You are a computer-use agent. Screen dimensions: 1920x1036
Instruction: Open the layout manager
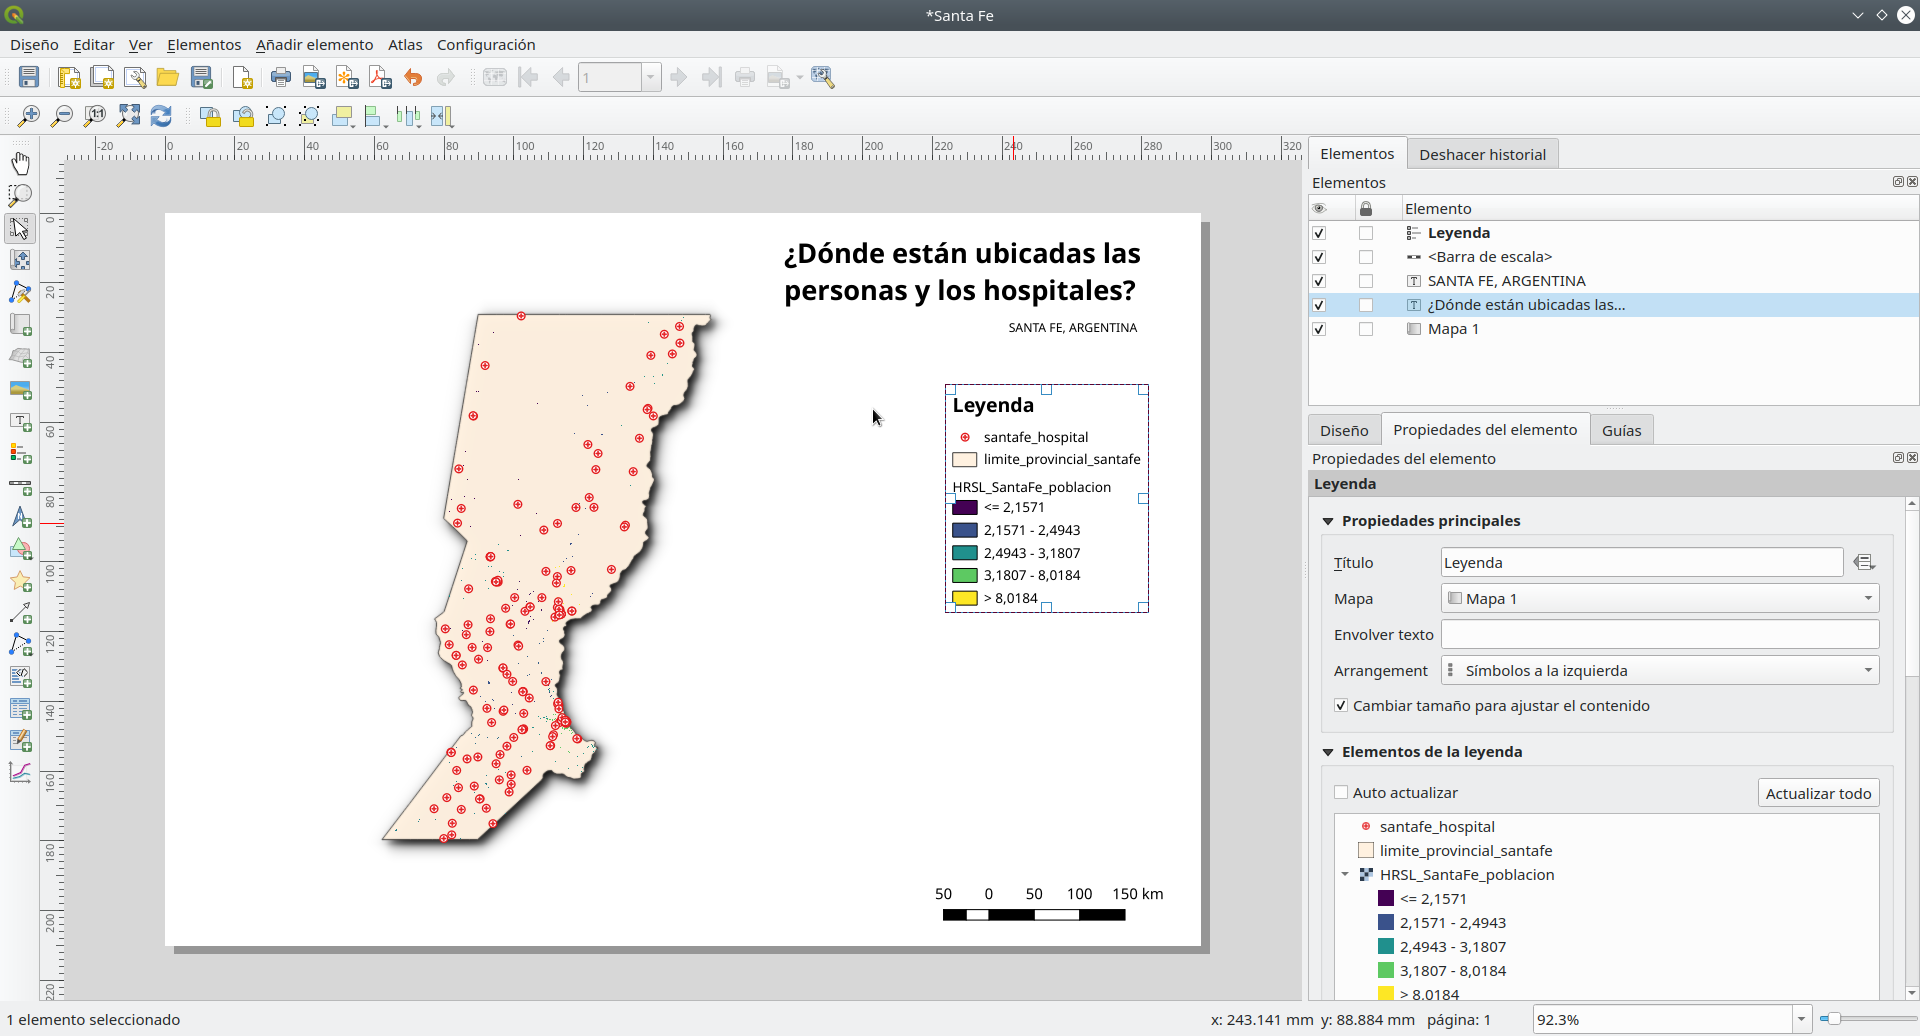click(x=135, y=77)
